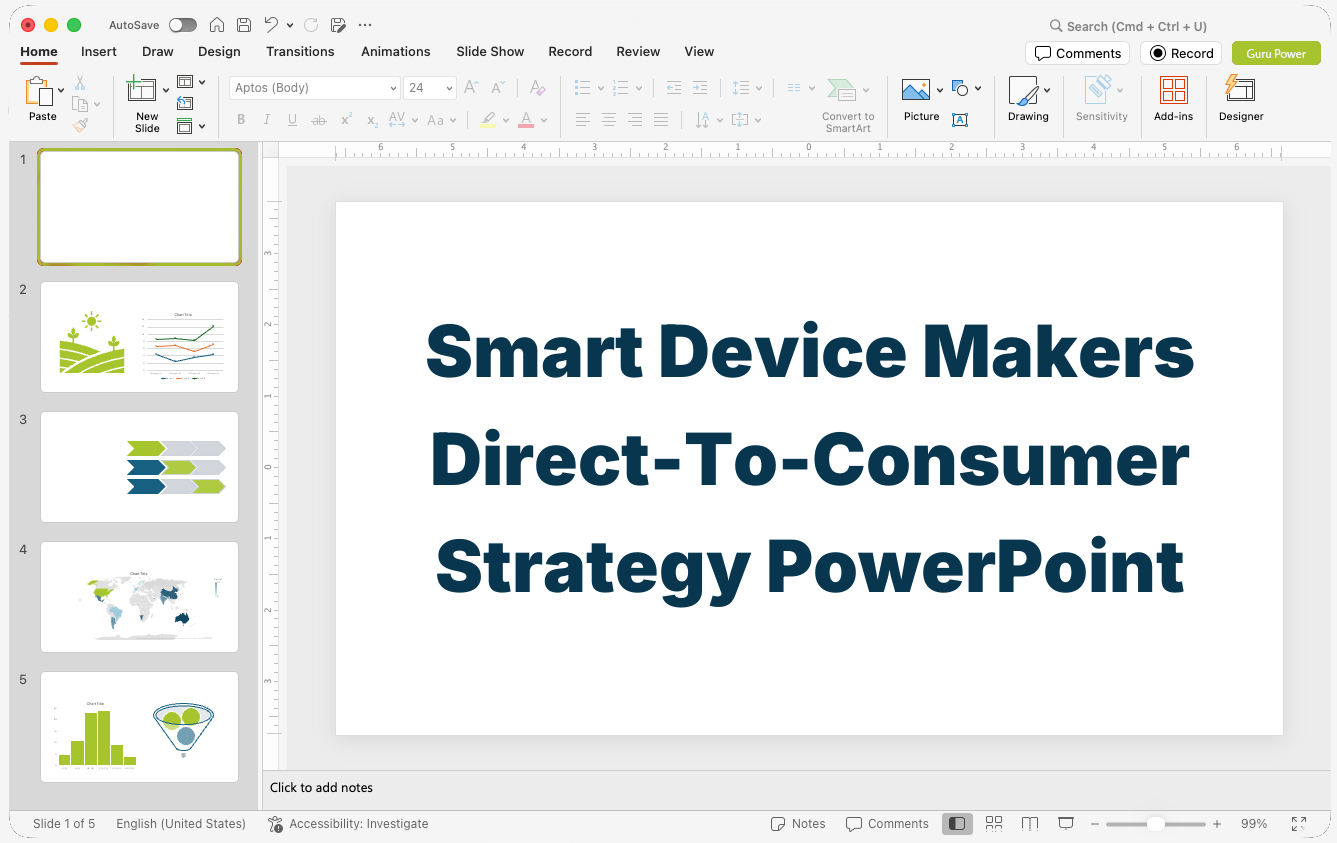The width and height of the screenshot is (1337, 843).
Task: Click the Comments button near the Record button
Action: point(1077,53)
